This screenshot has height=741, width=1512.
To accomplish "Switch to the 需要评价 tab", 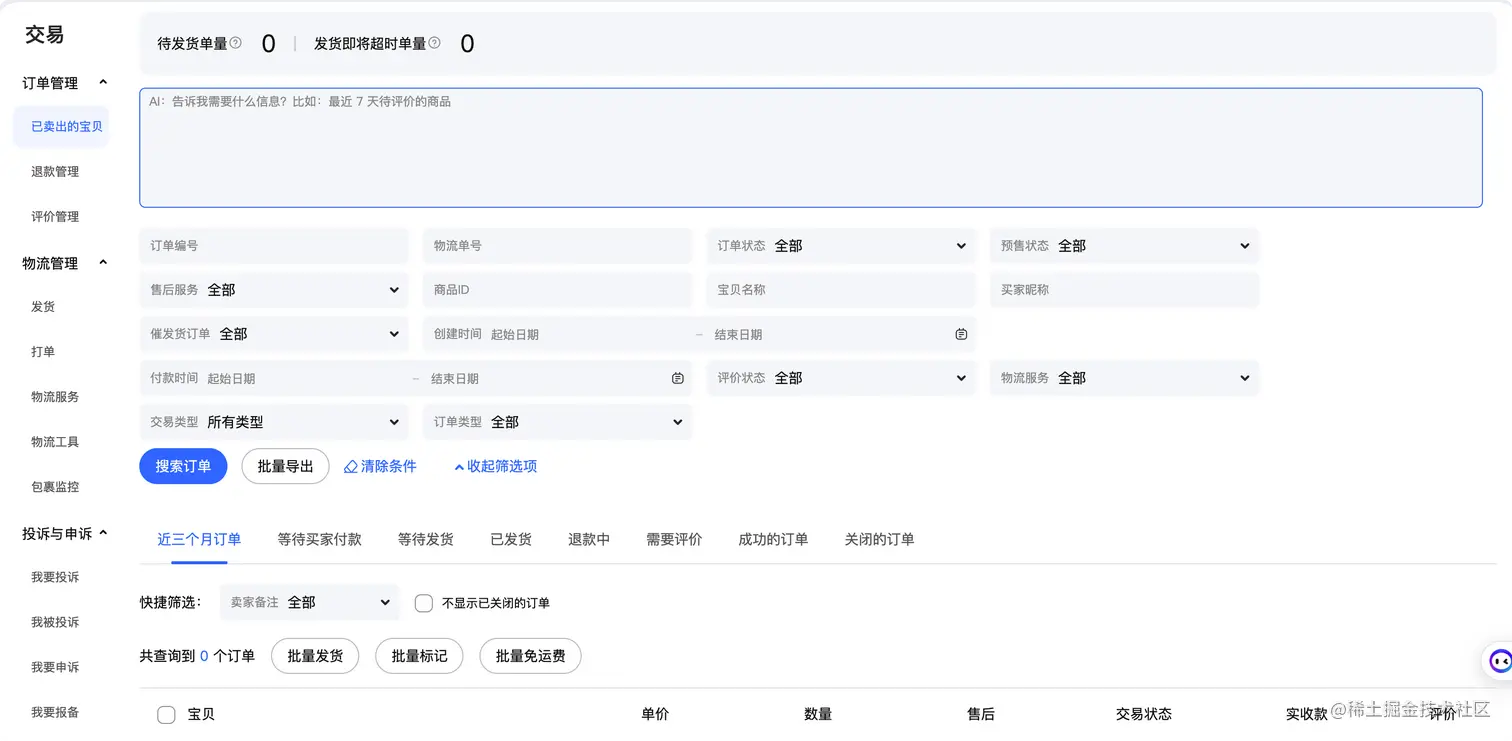I will [x=674, y=539].
